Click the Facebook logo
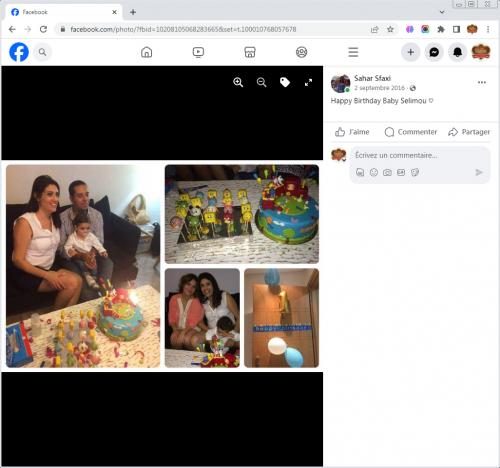This screenshot has height=468, width=500. pos(19,52)
